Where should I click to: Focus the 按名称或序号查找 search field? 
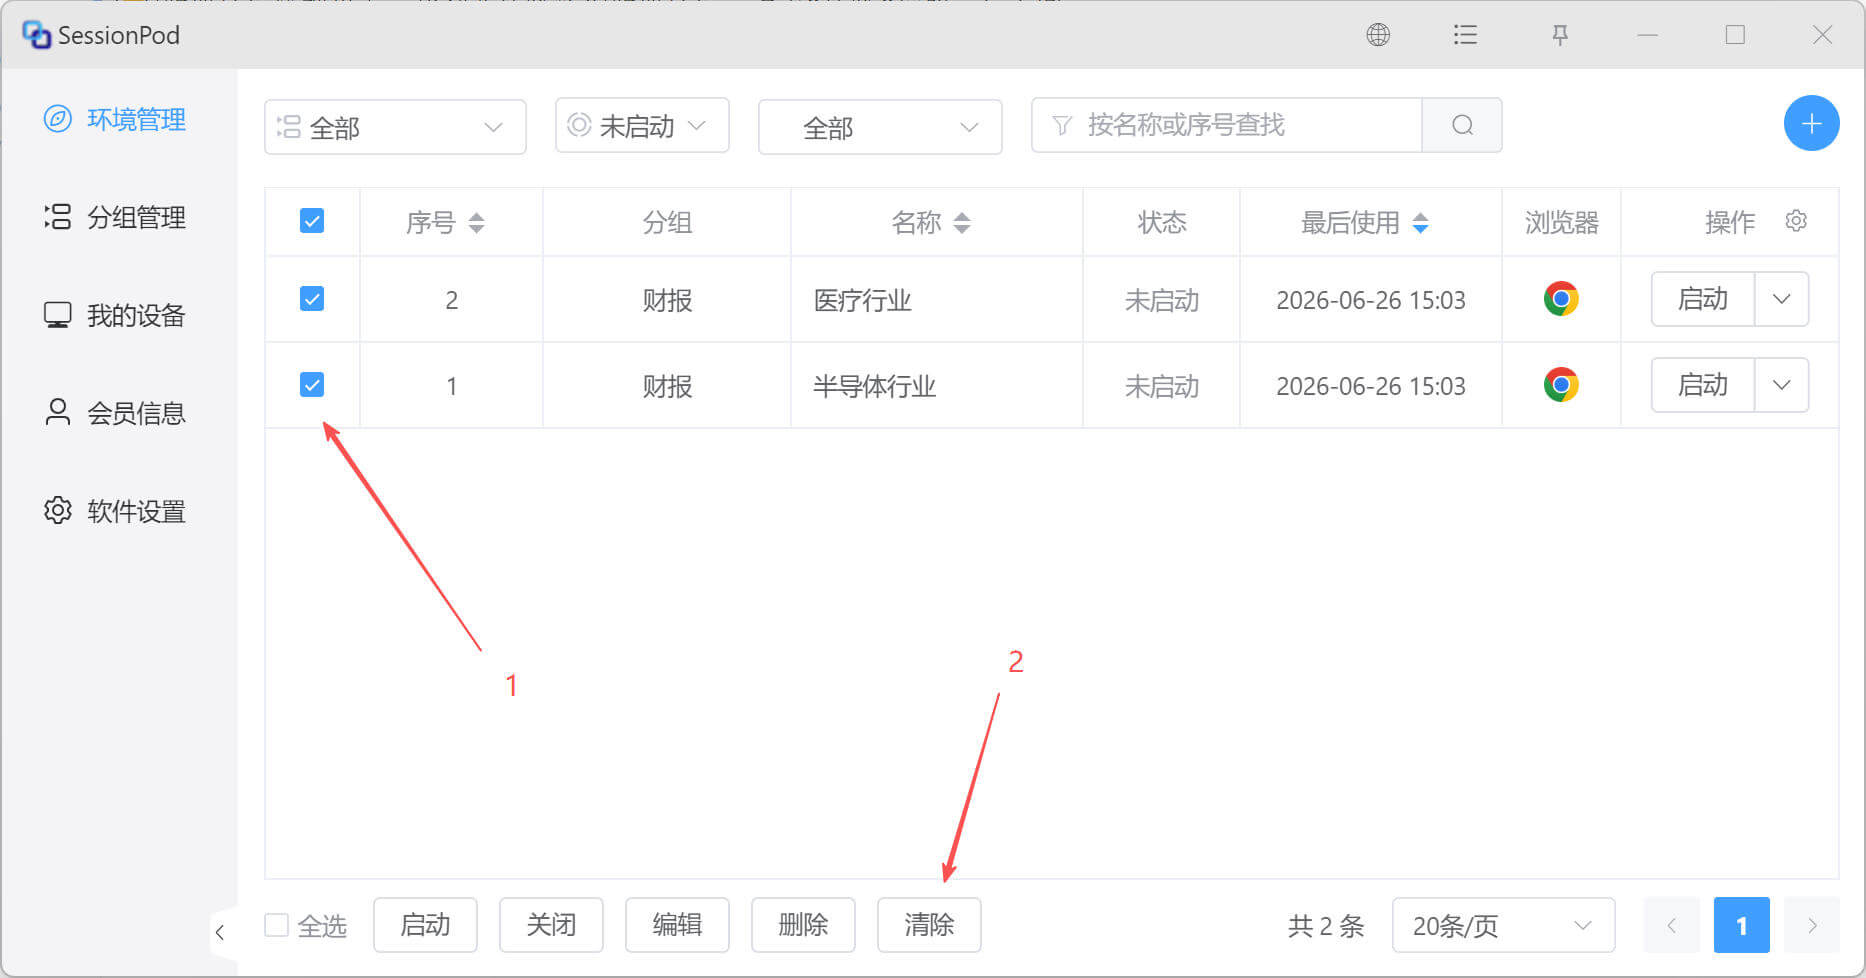coord(1227,125)
